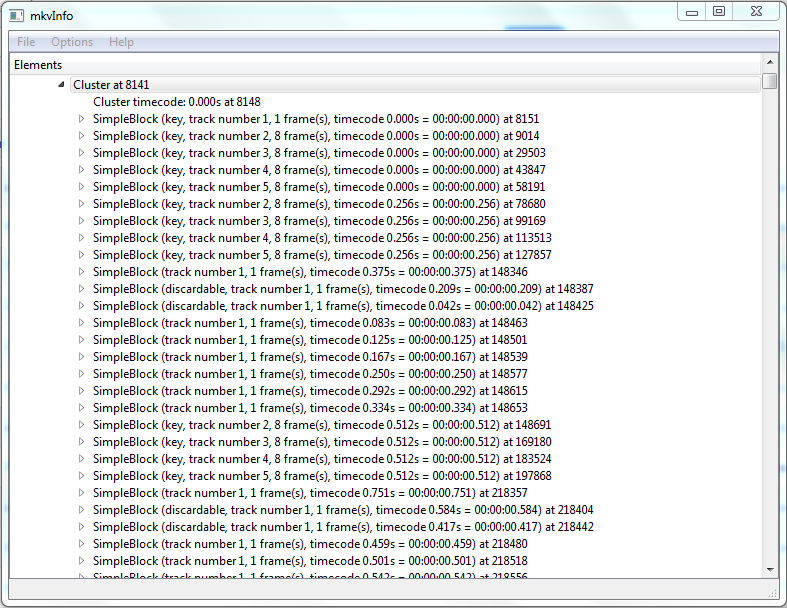Expand the SimpleBlock at 148615
Screen dimensions: 787x608
[x=81, y=391]
